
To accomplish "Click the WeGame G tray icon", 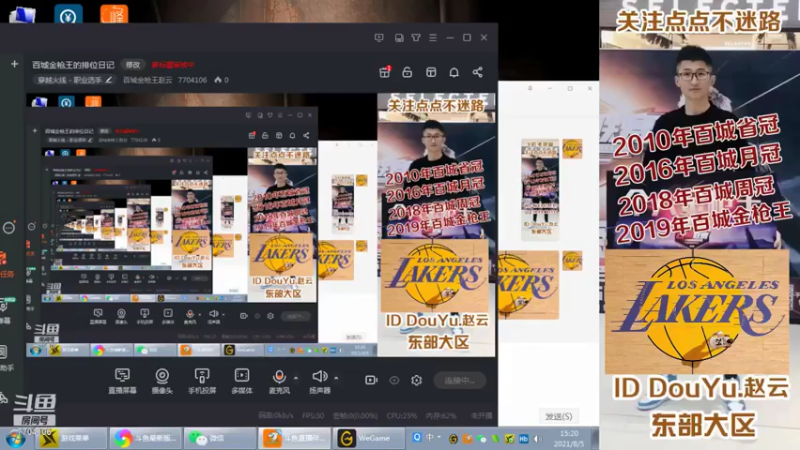I will 453,439.
